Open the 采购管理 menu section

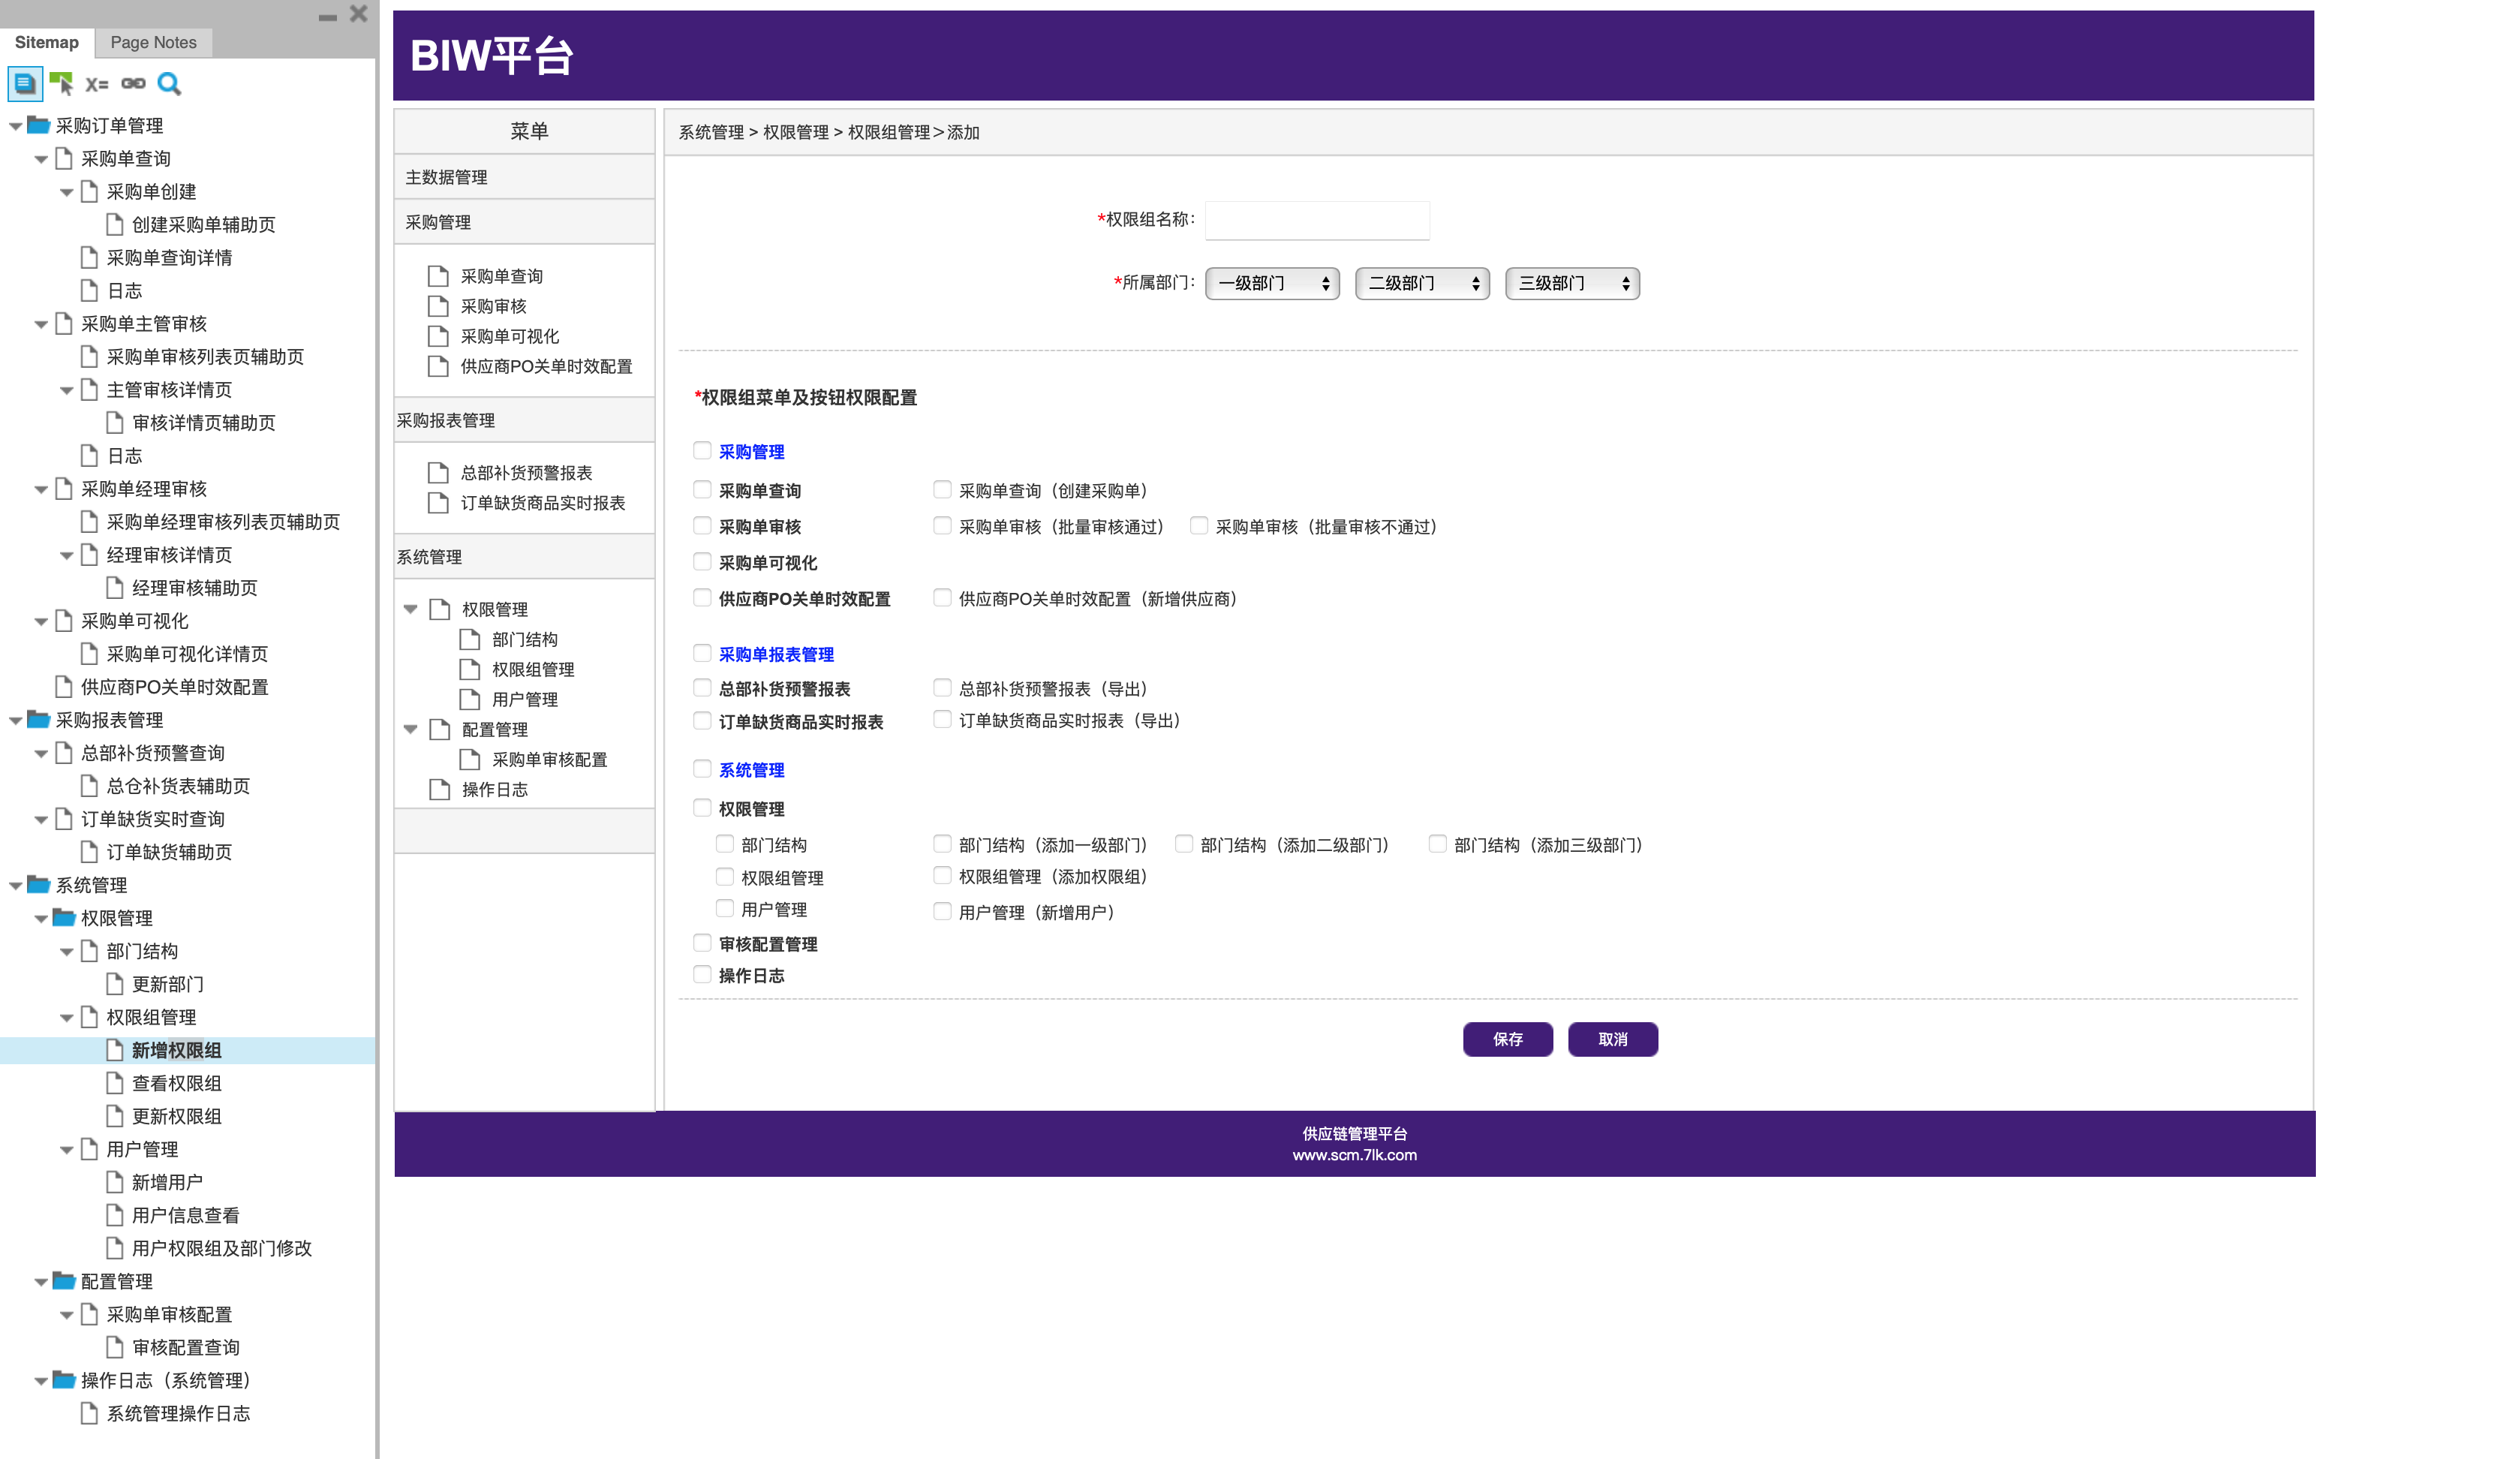click(524, 222)
